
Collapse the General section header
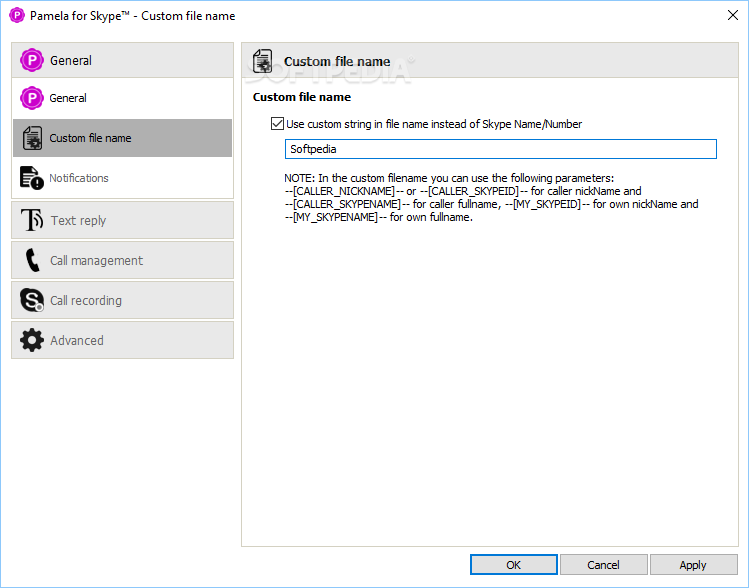pyautogui.click(x=123, y=60)
